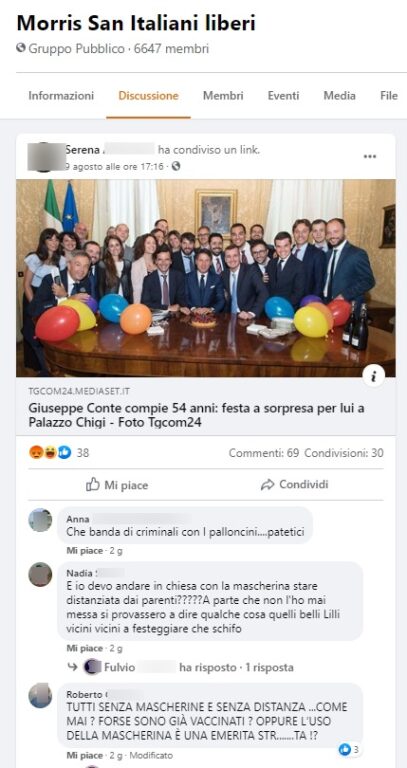
Task: Open Anna's profile picture
Action: [40, 520]
